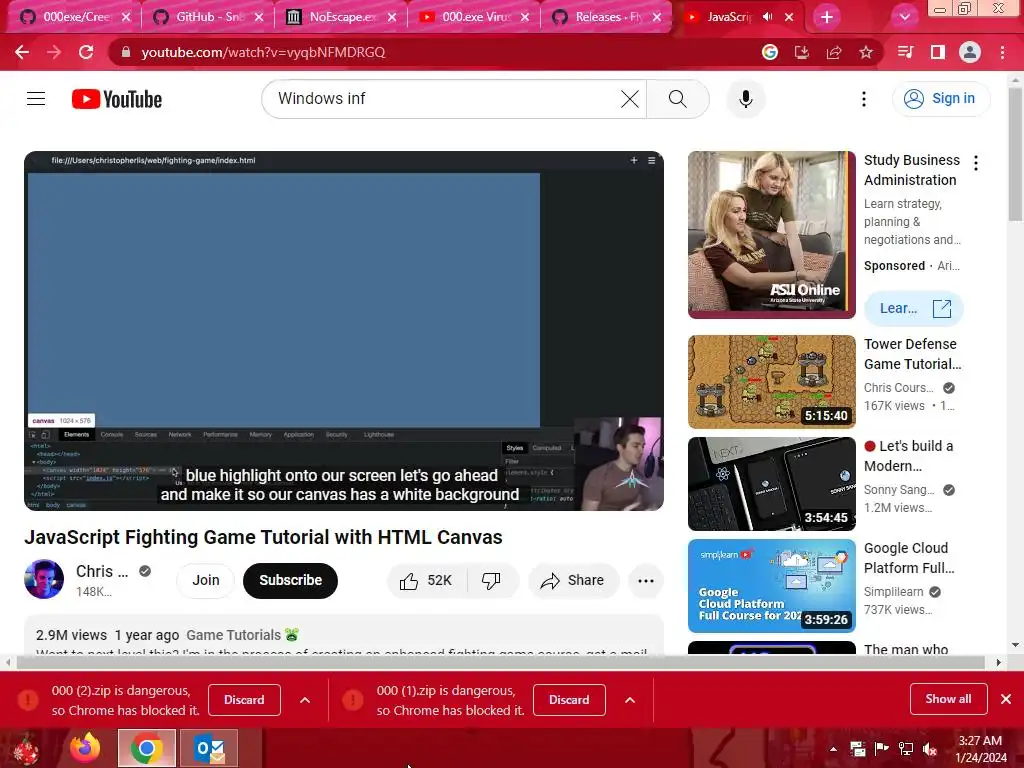The width and height of the screenshot is (1024, 768).
Task: Discard 000 (2).zip download
Action: (244, 700)
